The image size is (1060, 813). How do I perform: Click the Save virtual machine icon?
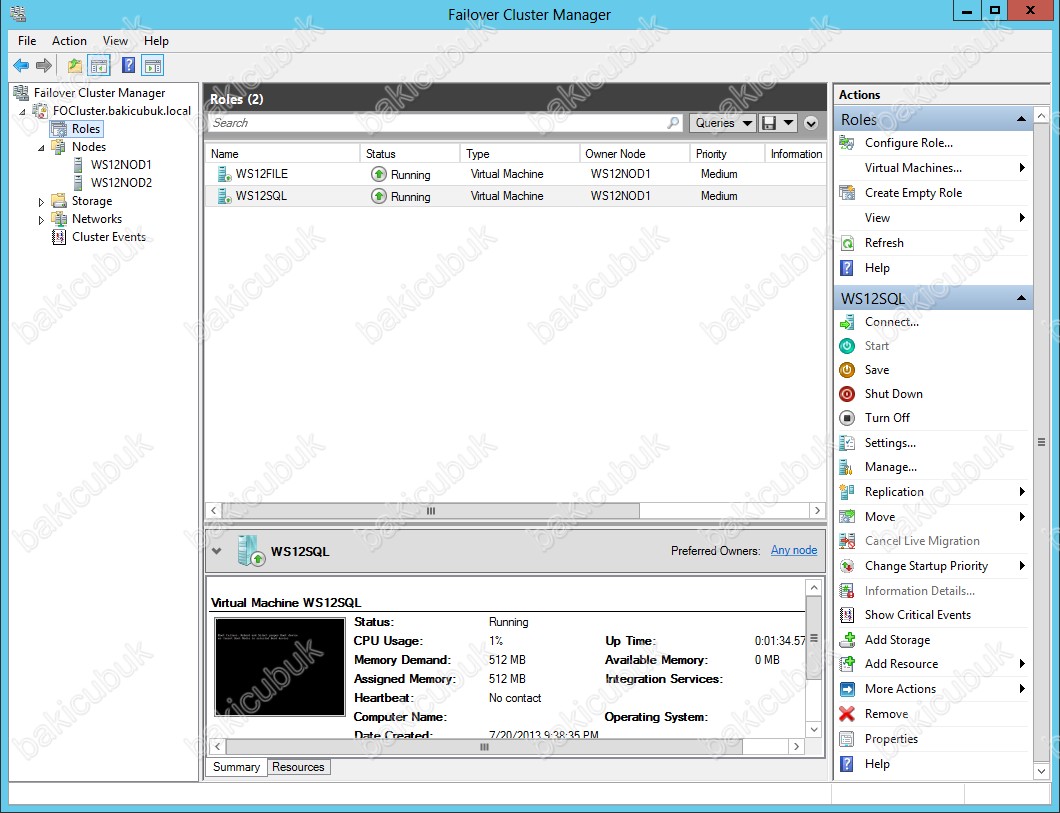(847, 370)
